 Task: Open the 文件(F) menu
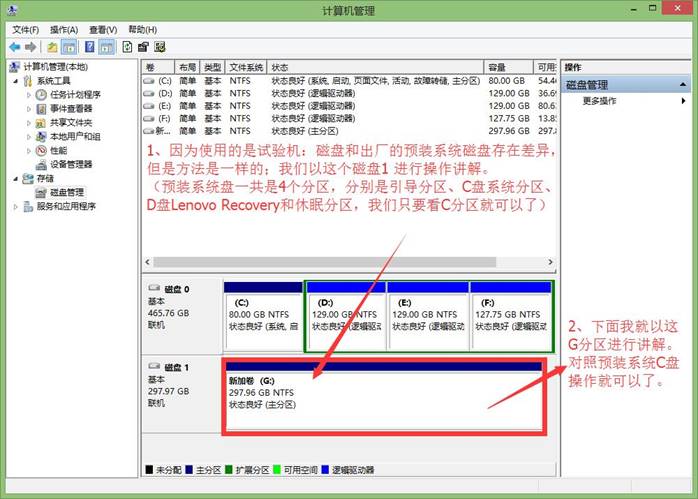25,30
